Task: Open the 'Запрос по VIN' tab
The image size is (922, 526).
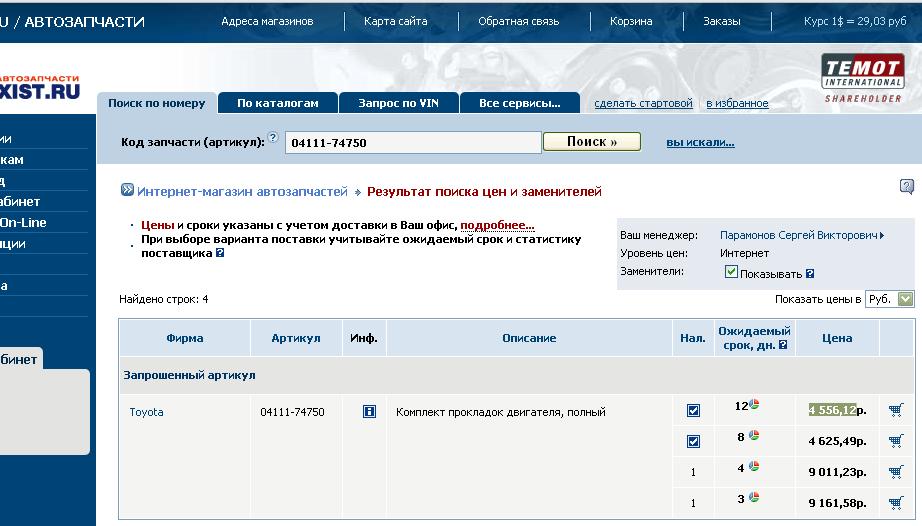Action: tap(398, 103)
